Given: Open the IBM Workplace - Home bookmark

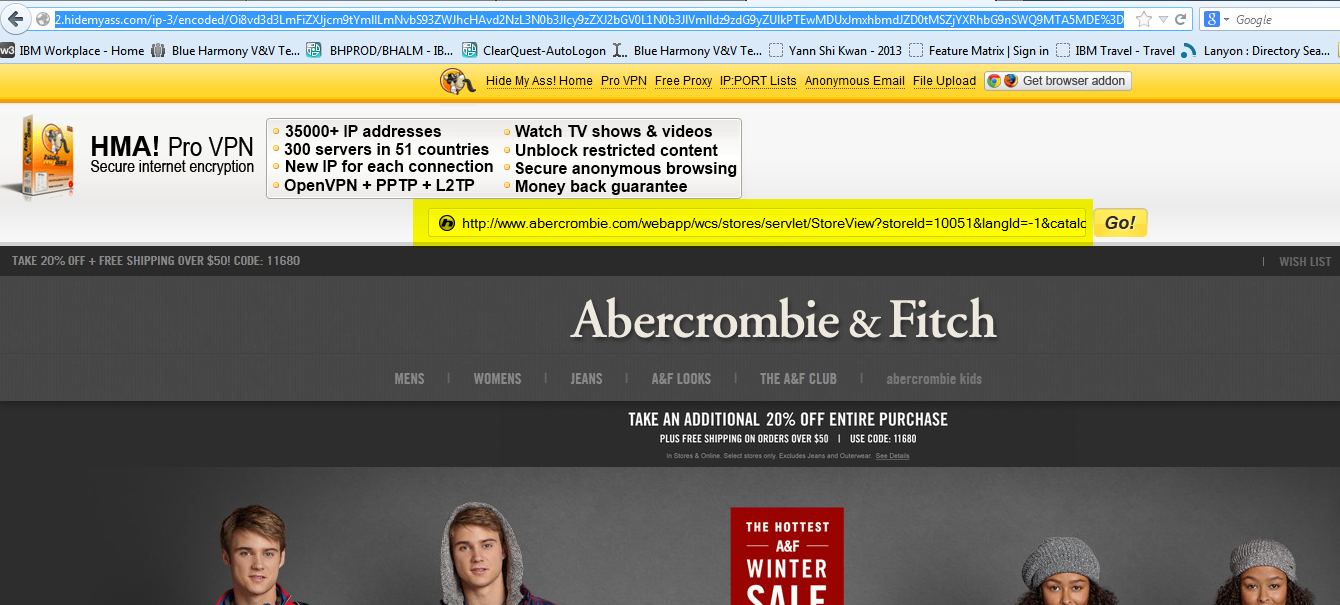Looking at the screenshot, I should (73, 50).
